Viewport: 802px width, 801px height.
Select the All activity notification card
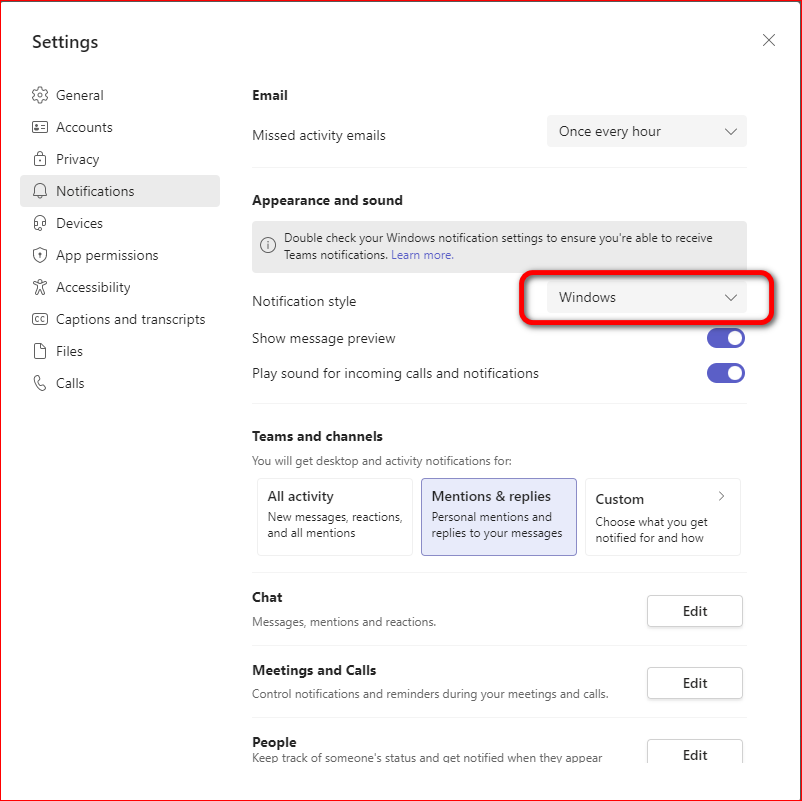pyautogui.click(x=334, y=517)
